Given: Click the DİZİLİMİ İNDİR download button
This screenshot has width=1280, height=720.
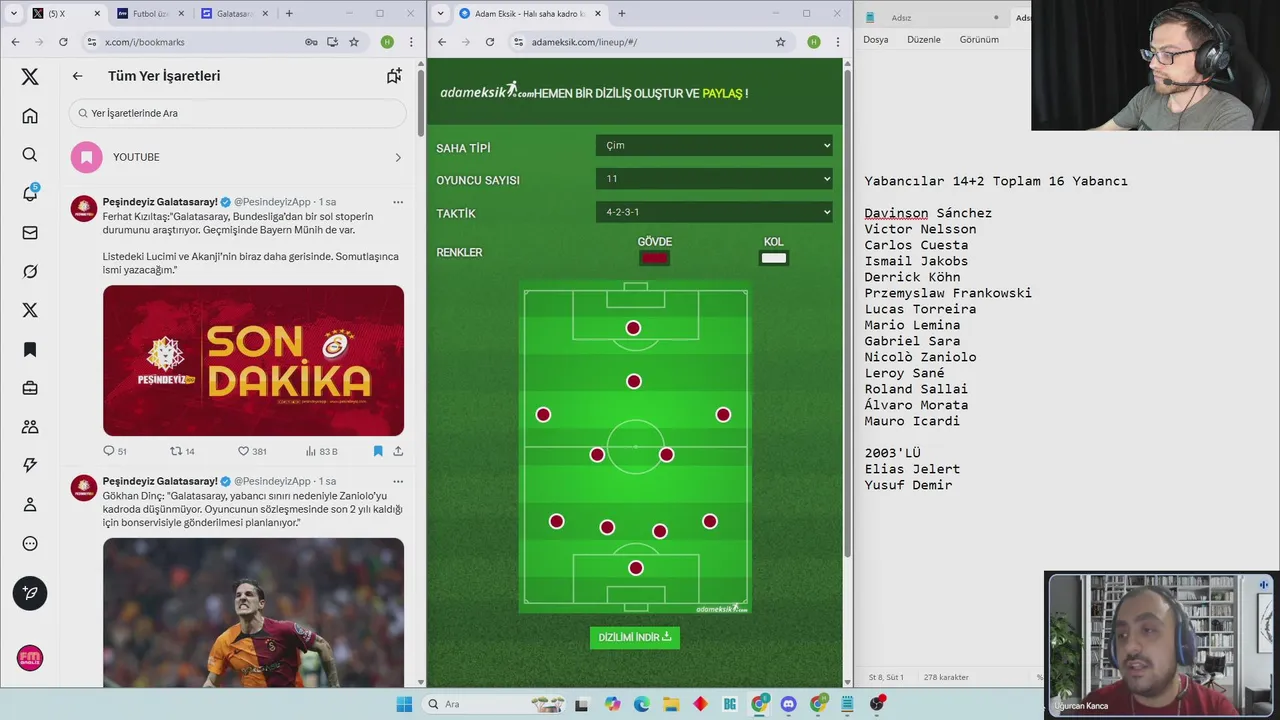Looking at the screenshot, I should point(635,637).
